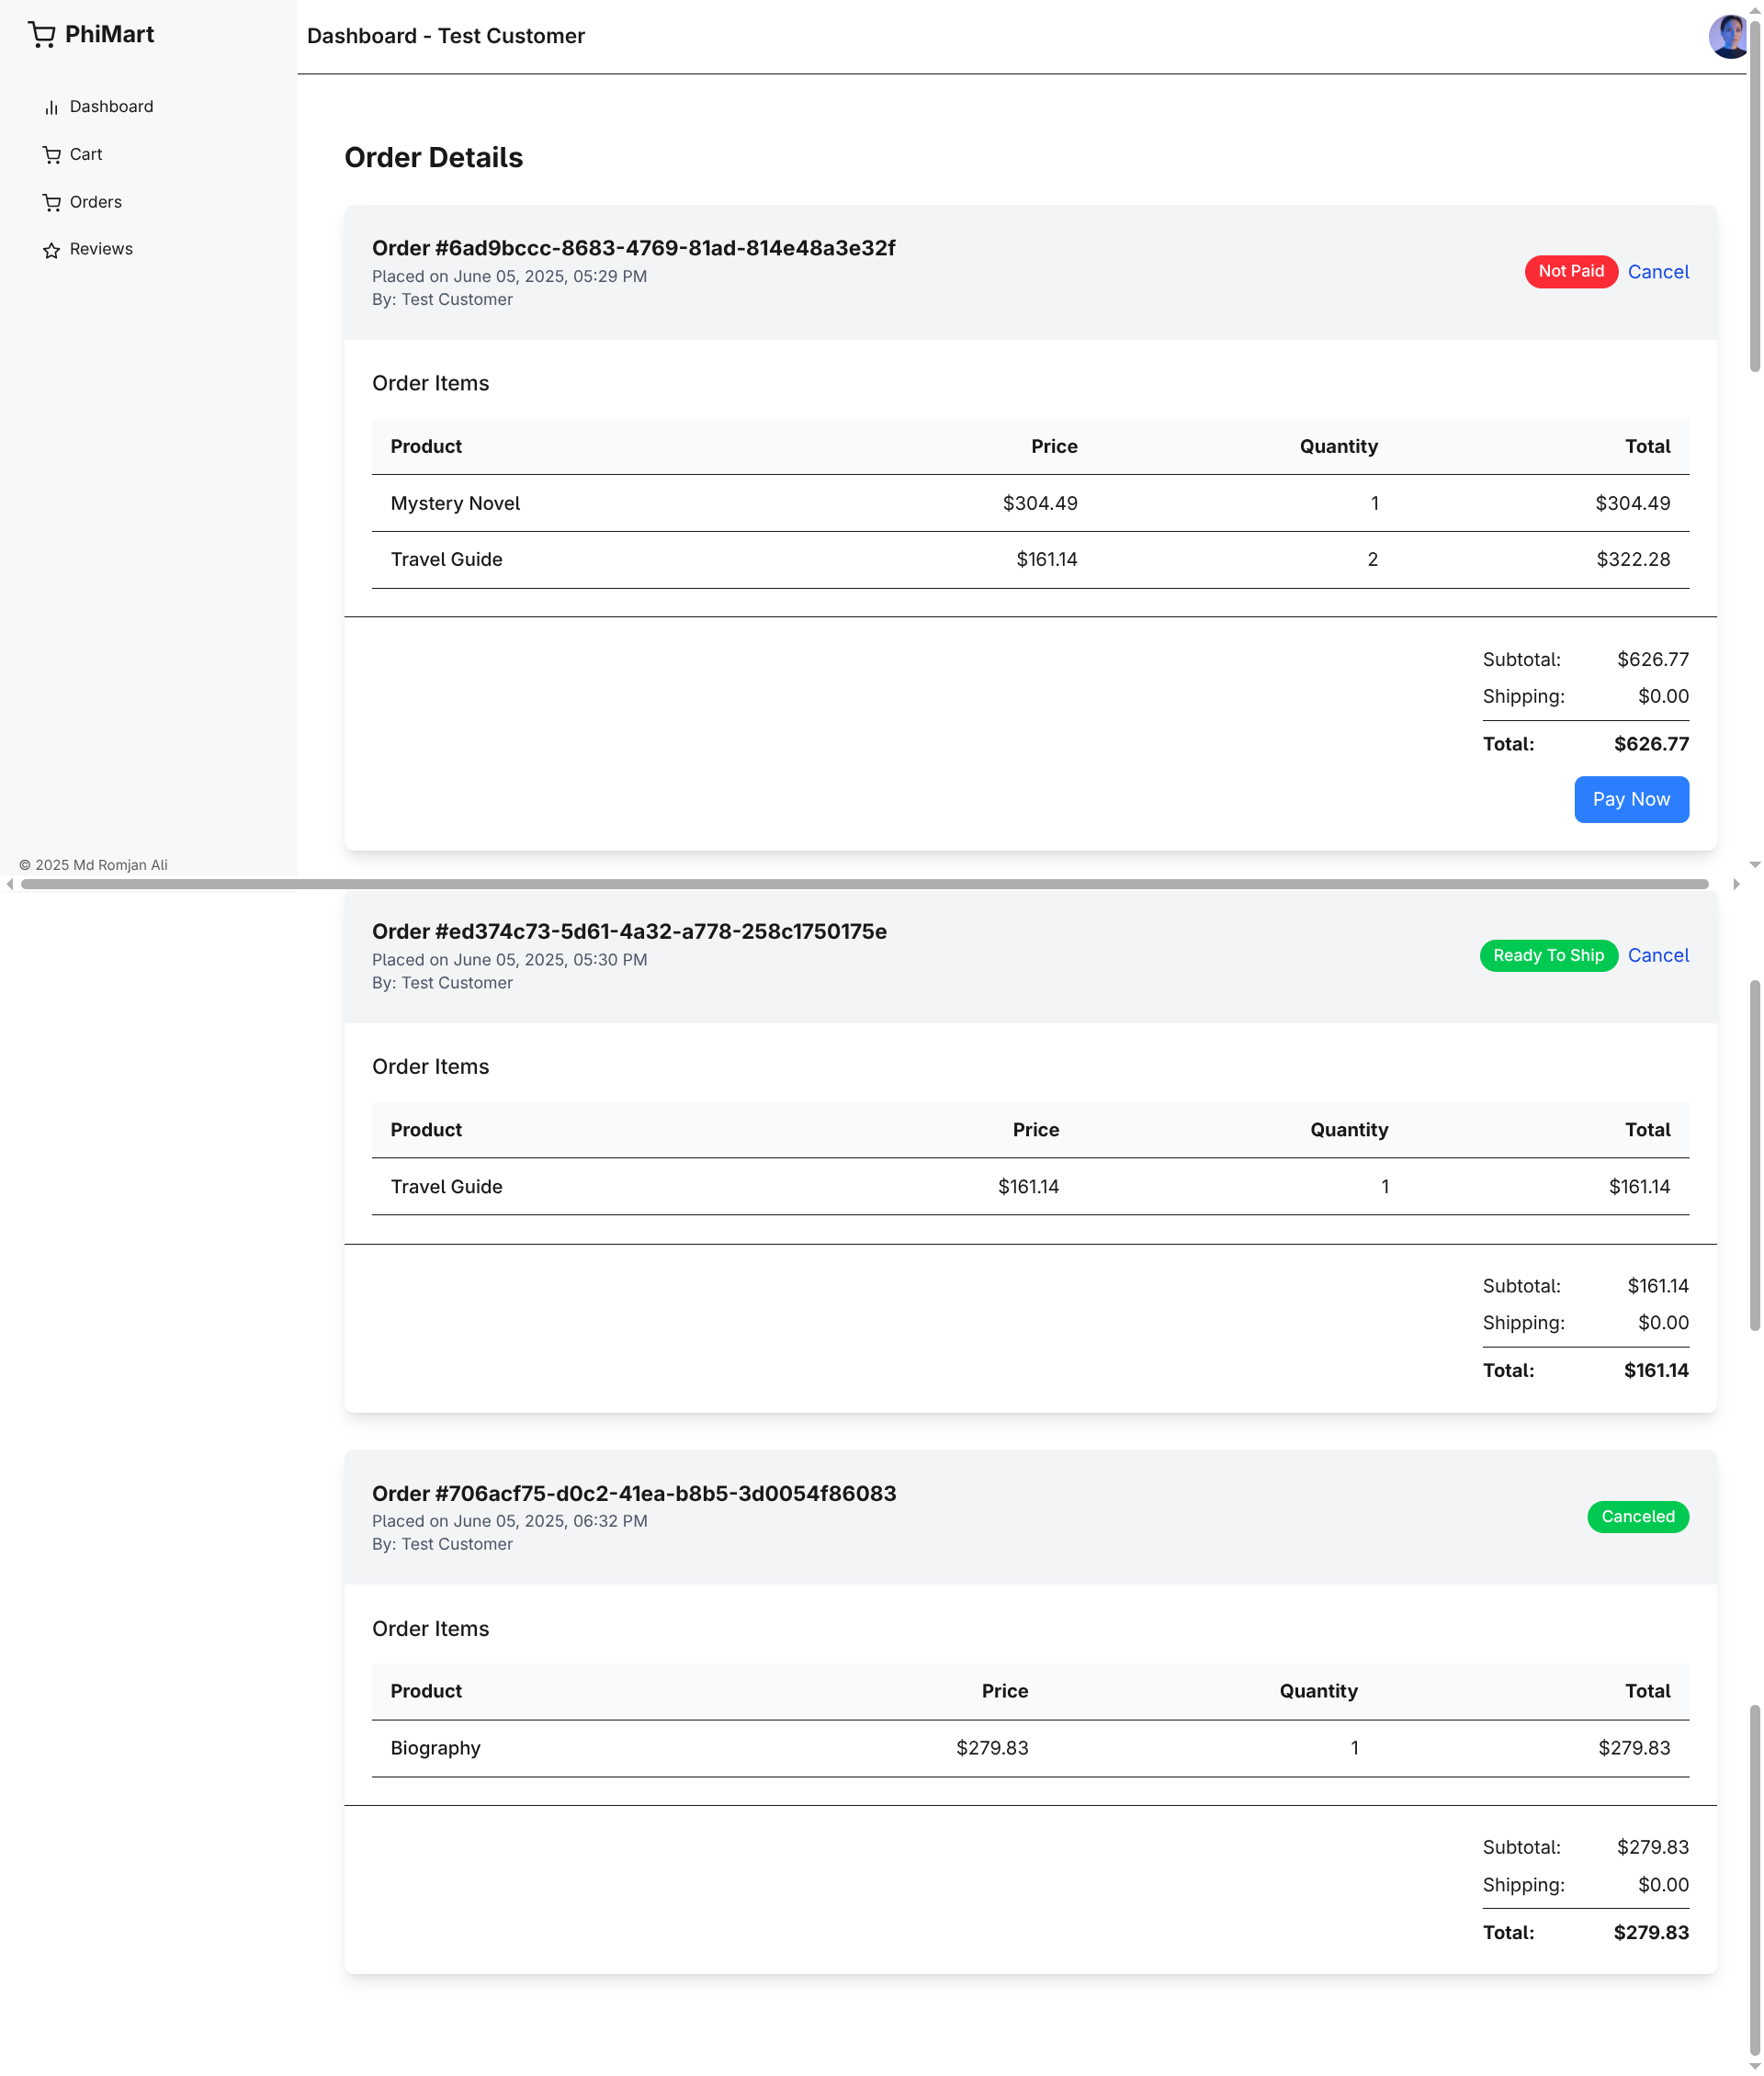Cancel the Ready To Ship order
The width and height of the screenshot is (1764, 2076).
click(1658, 955)
